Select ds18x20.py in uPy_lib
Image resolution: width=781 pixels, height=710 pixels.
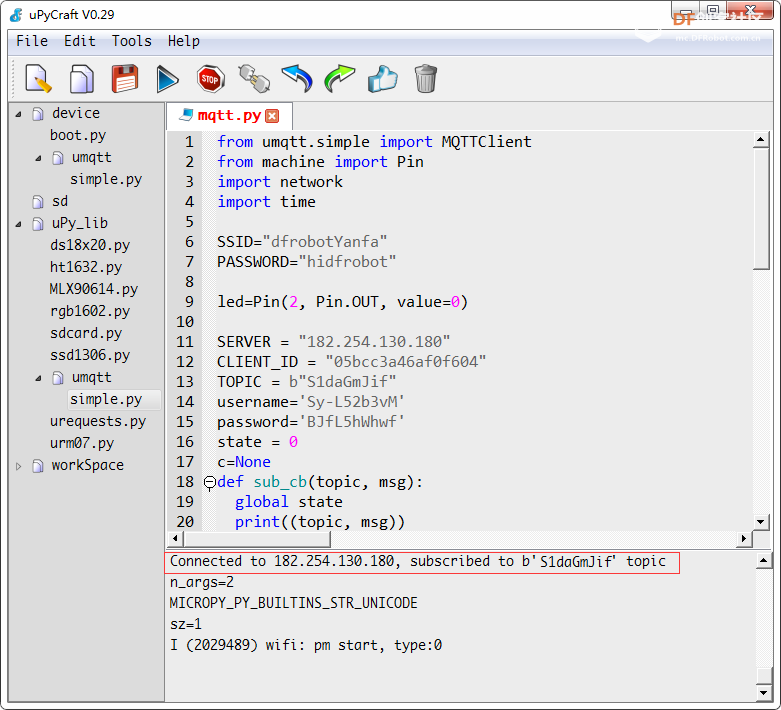[x=90, y=246]
